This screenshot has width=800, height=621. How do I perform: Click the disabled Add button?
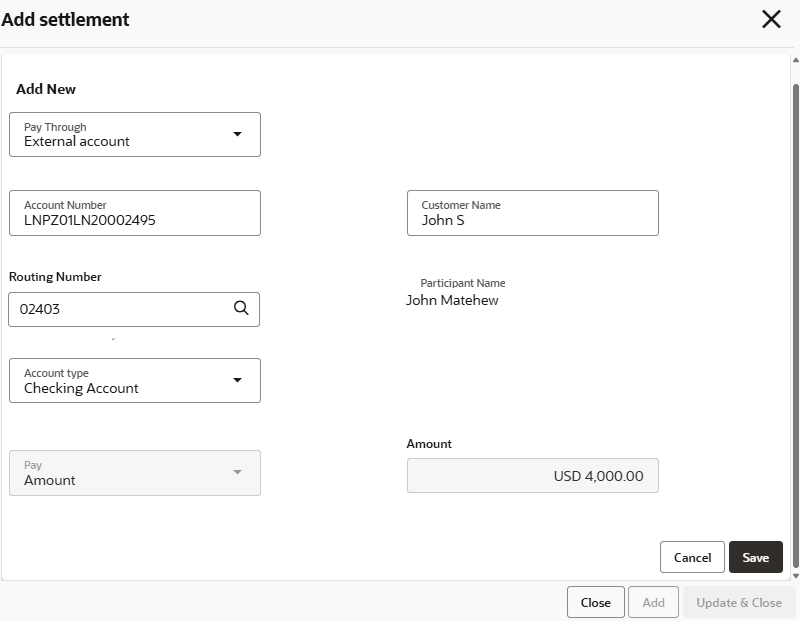[x=653, y=602]
